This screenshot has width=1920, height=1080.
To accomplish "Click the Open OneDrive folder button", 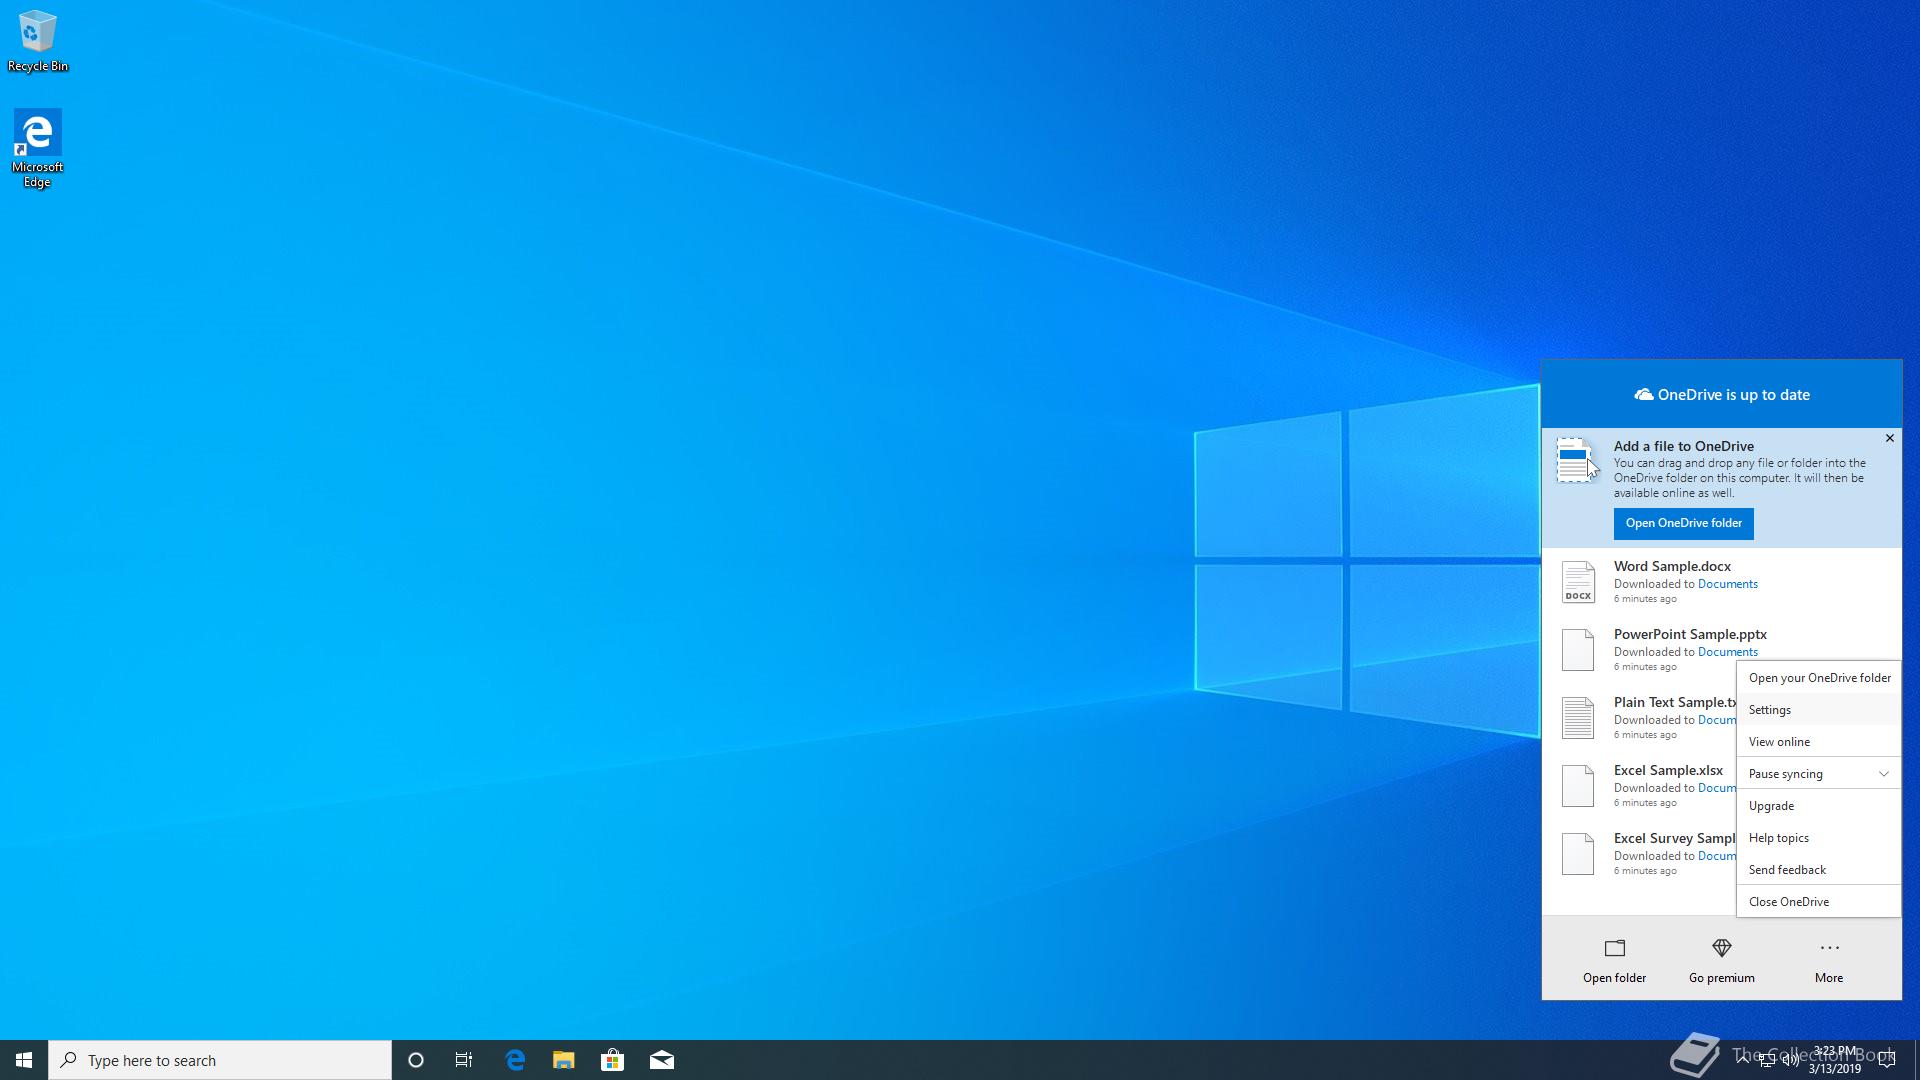I will click(x=1683, y=523).
